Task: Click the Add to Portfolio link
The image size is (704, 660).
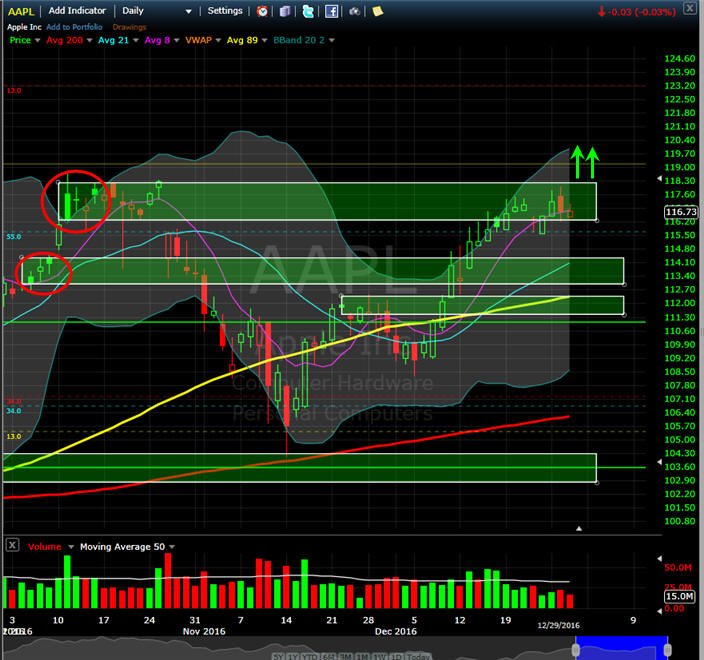Action: 75,27
